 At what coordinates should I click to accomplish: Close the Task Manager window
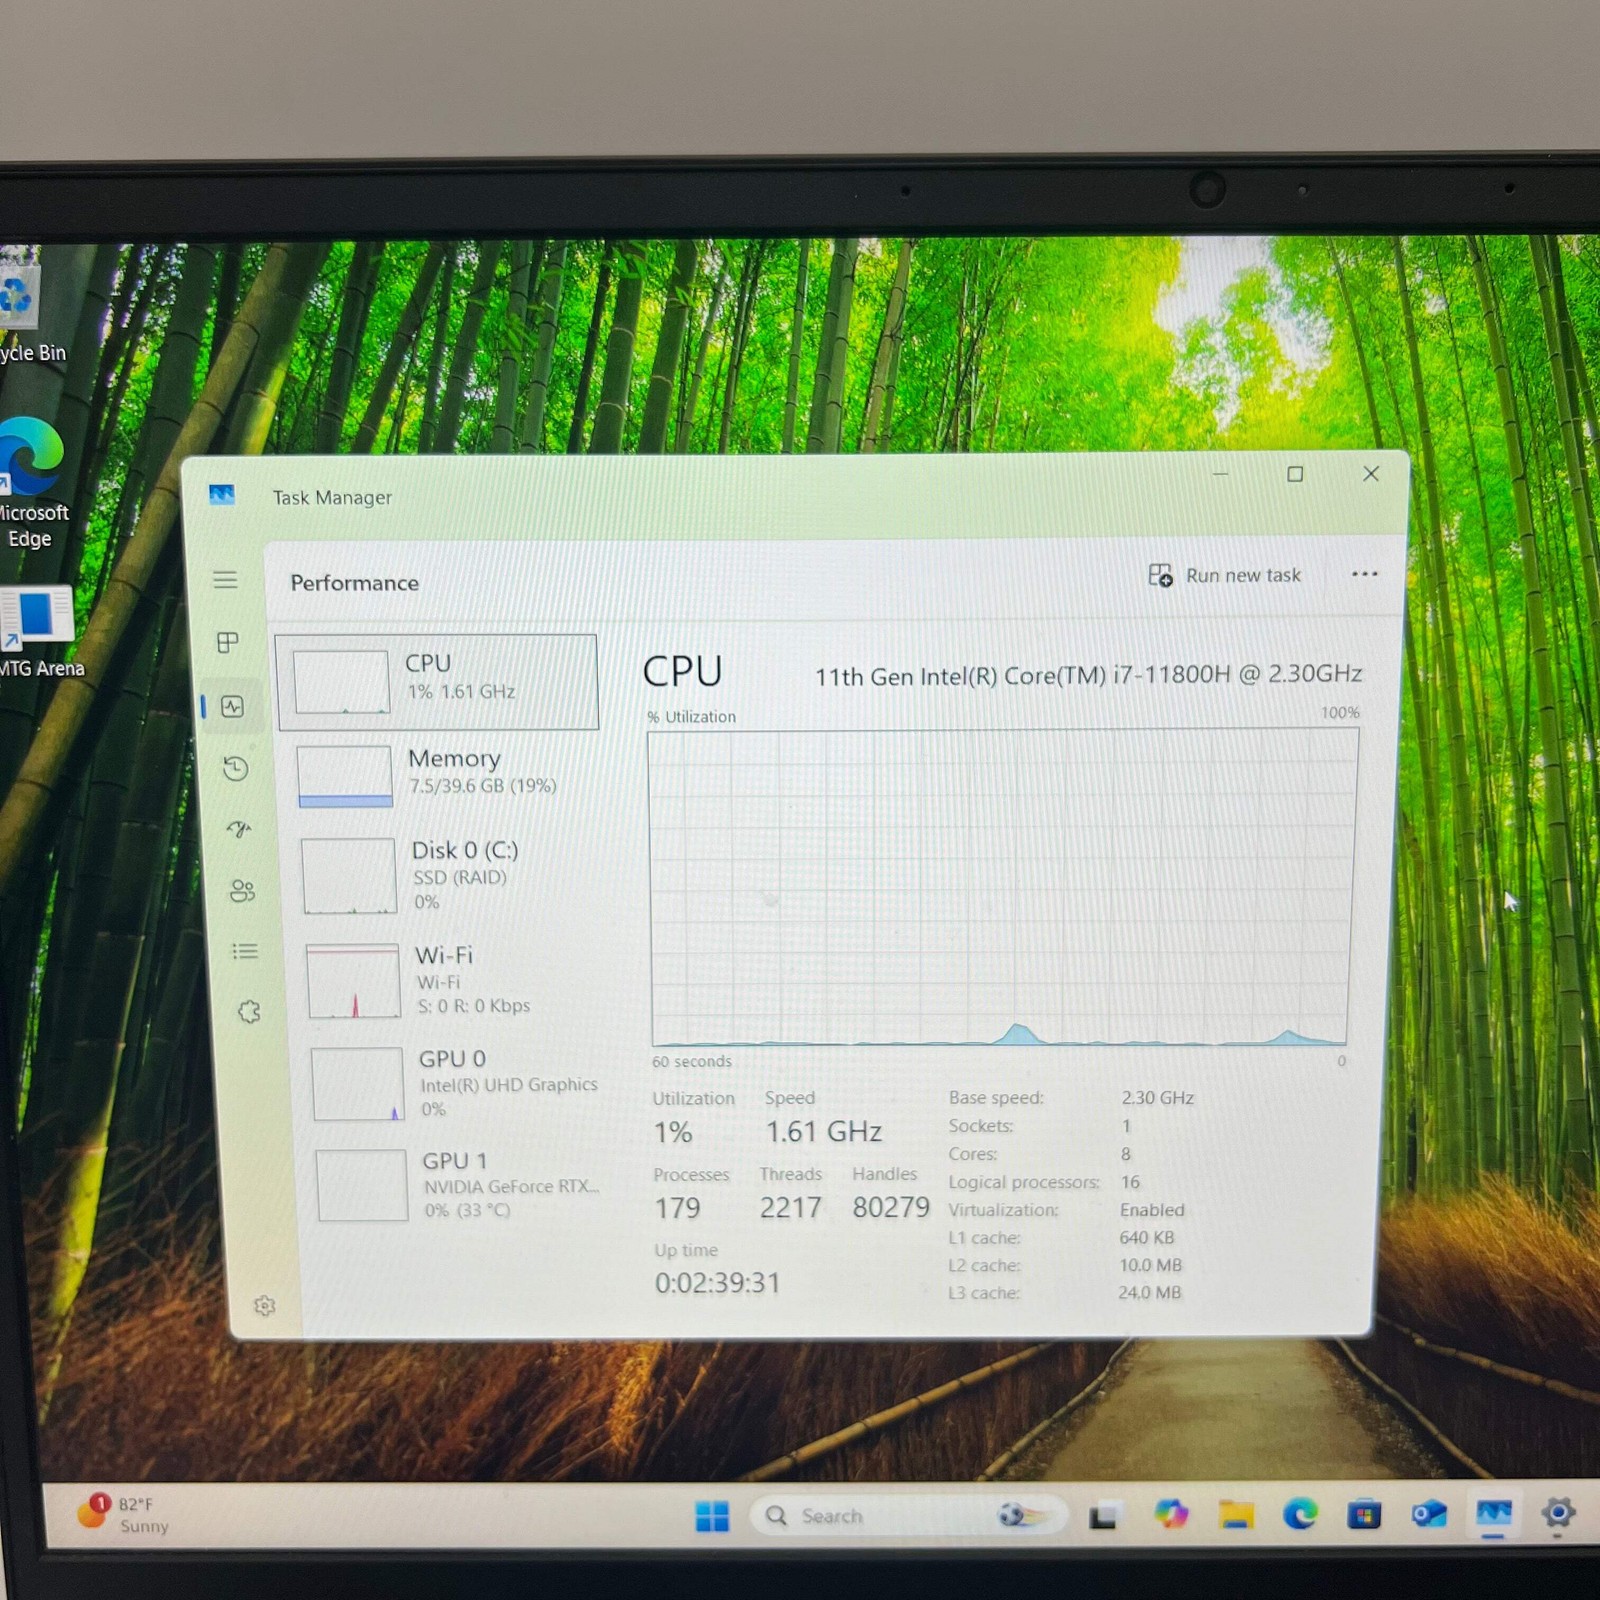(x=1371, y=474)
